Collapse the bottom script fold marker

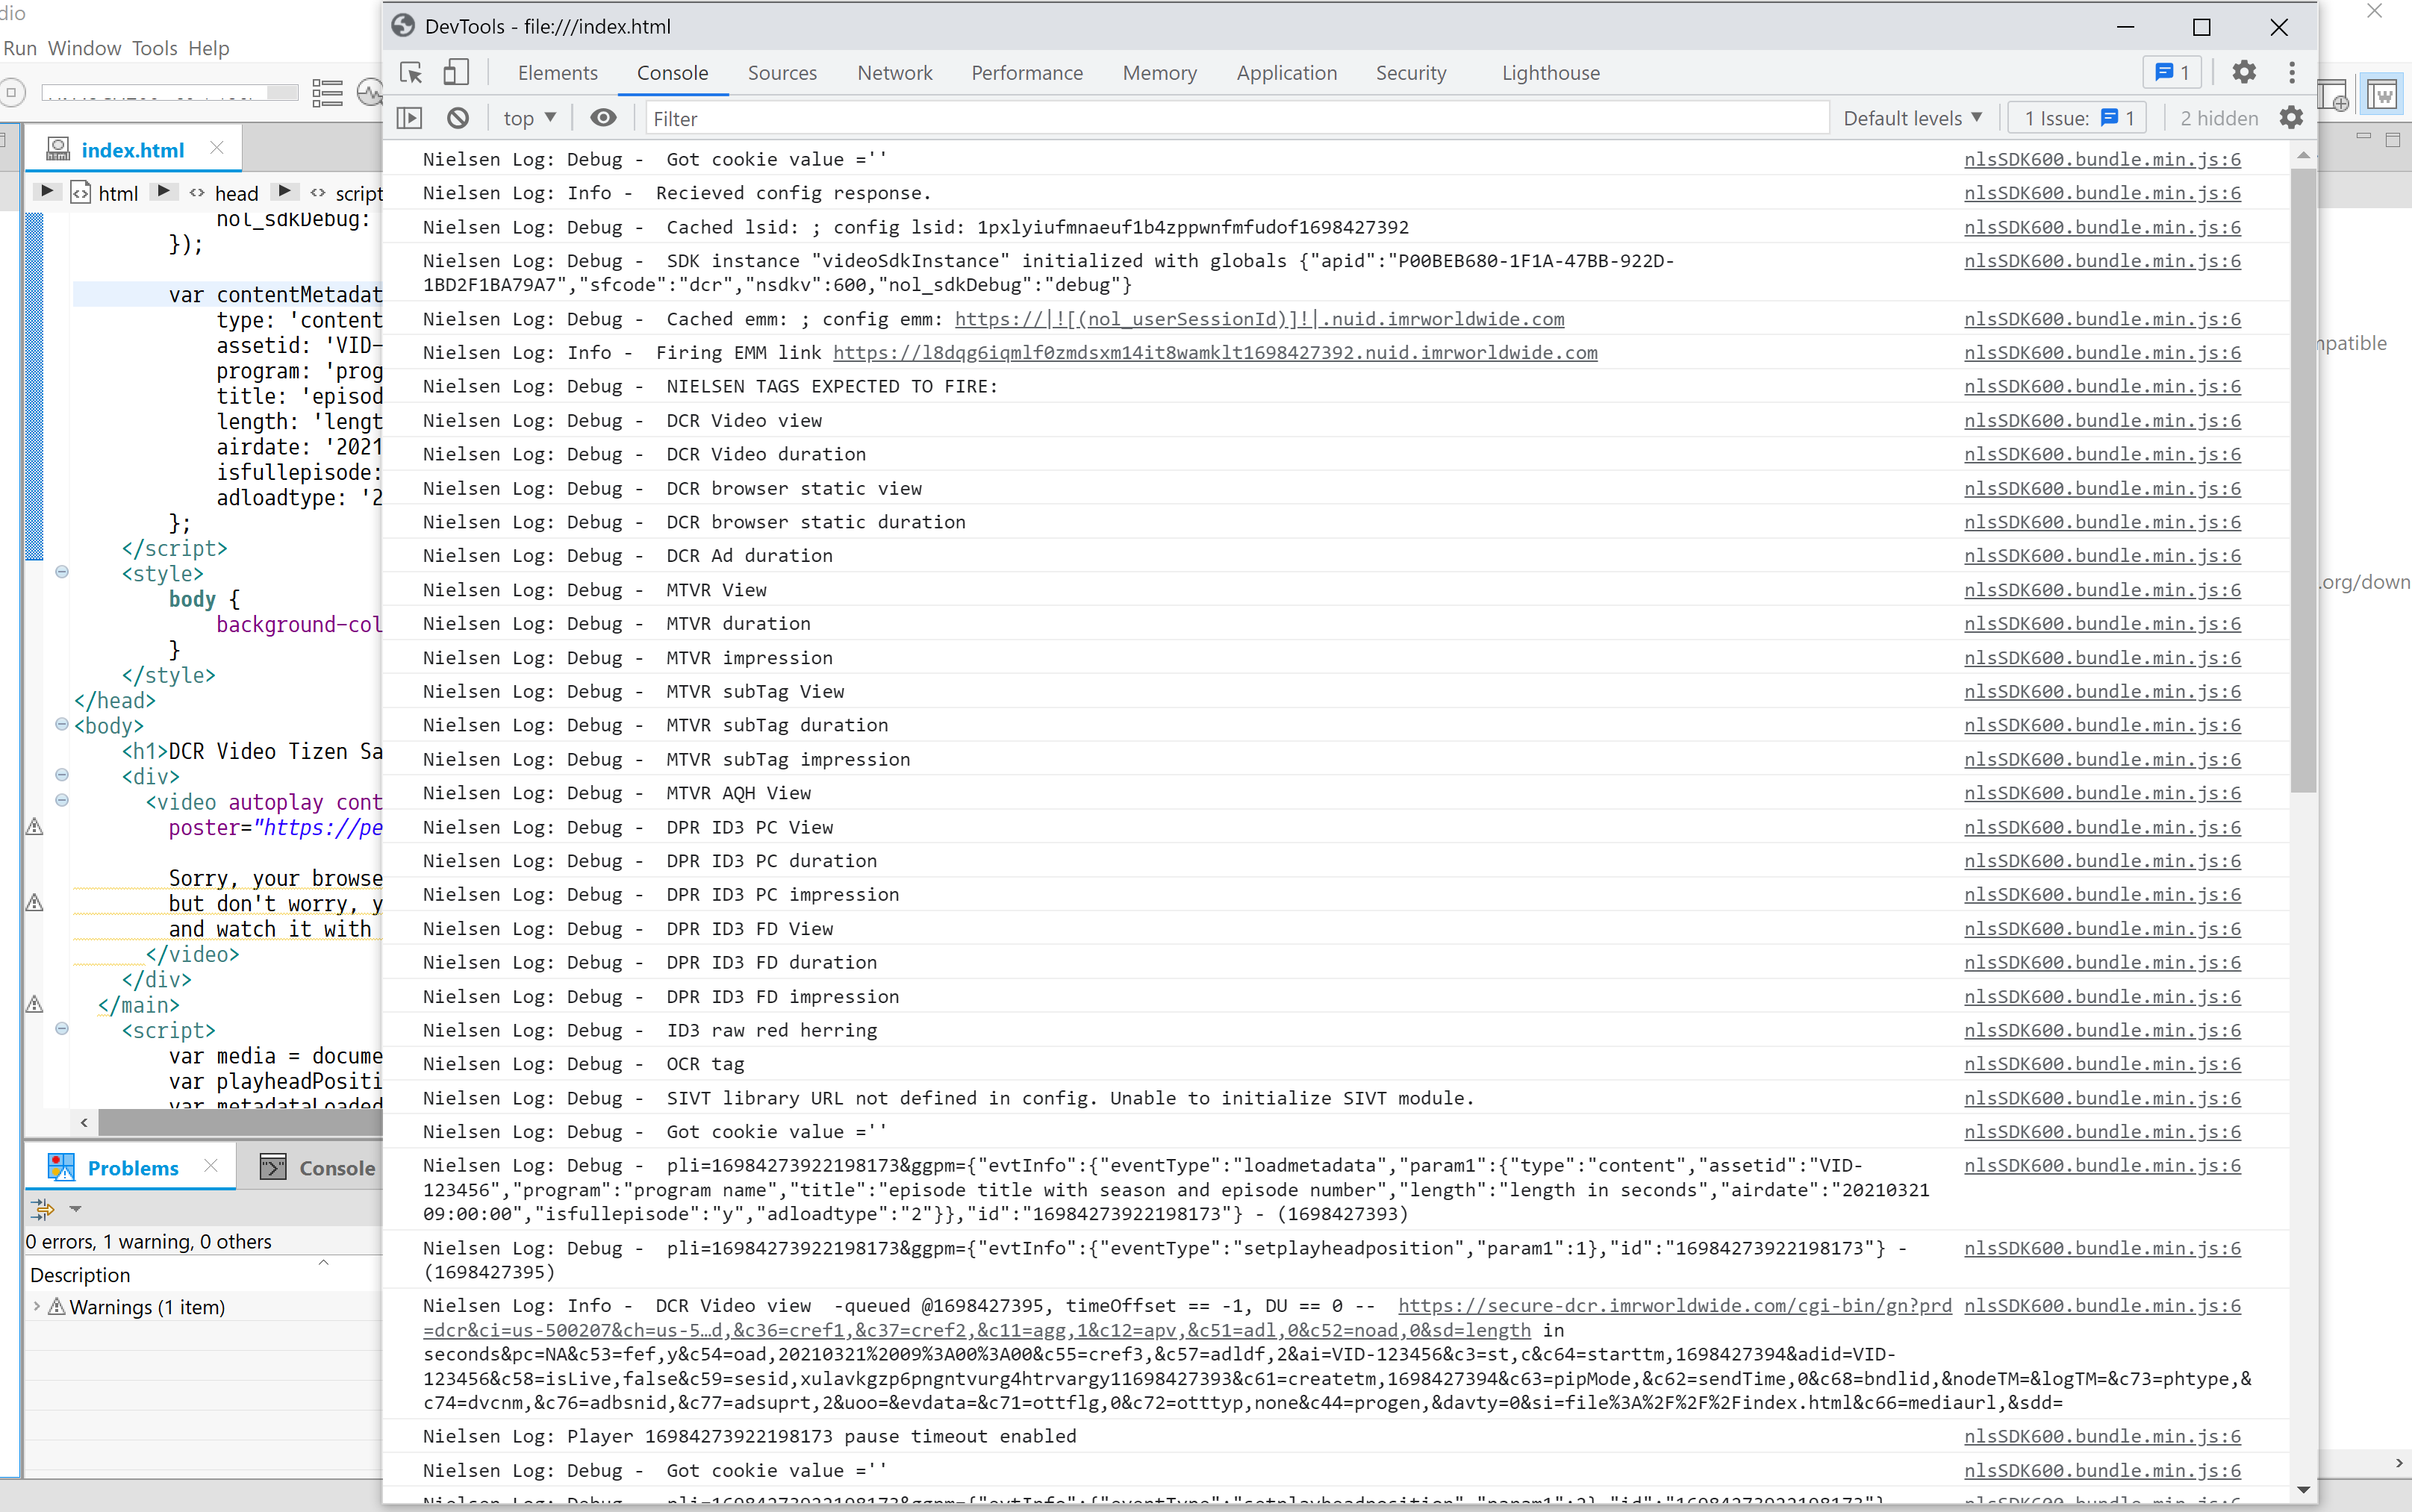[62, 1028]
